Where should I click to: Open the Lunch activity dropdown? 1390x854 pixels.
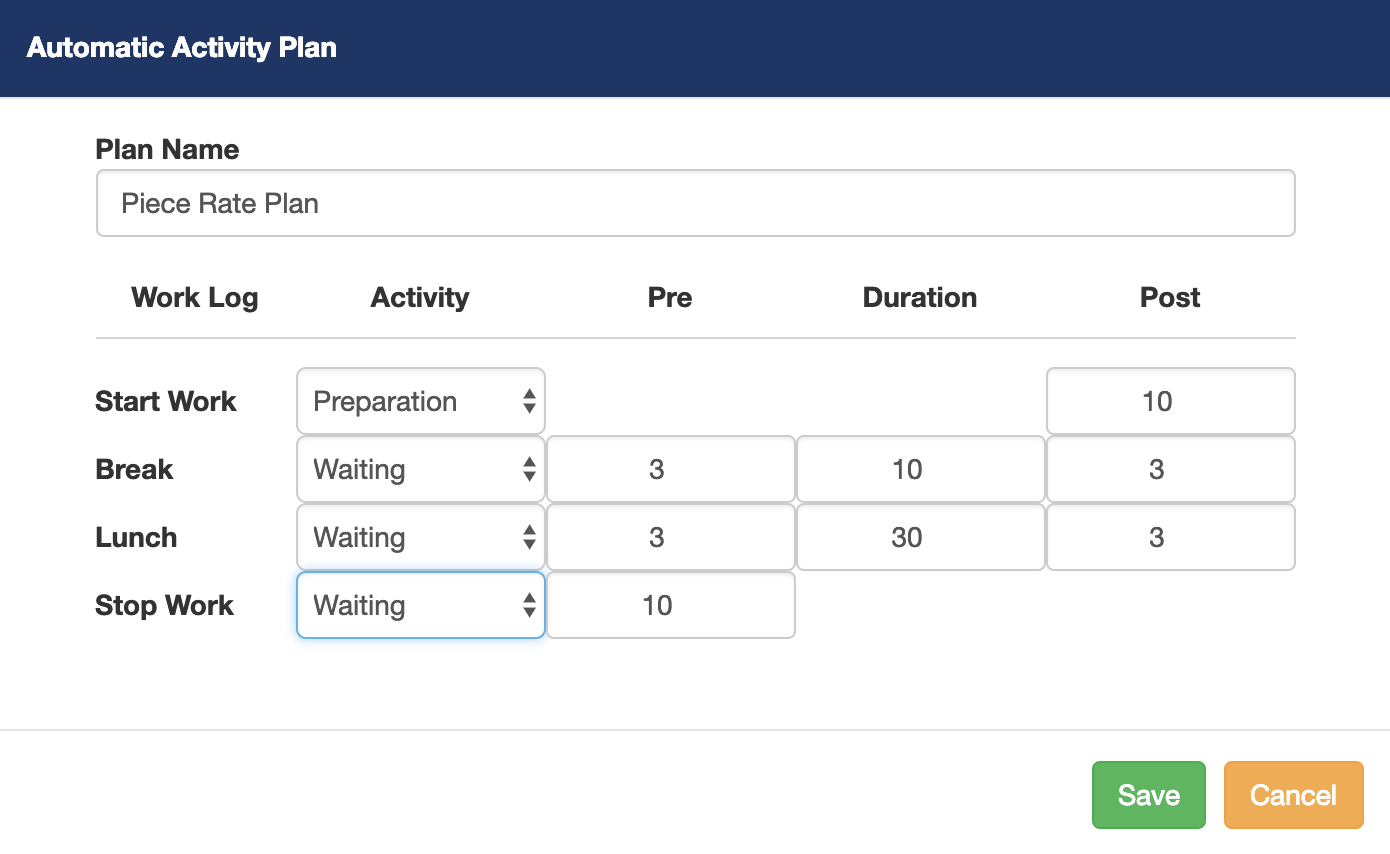click(420, 537)
